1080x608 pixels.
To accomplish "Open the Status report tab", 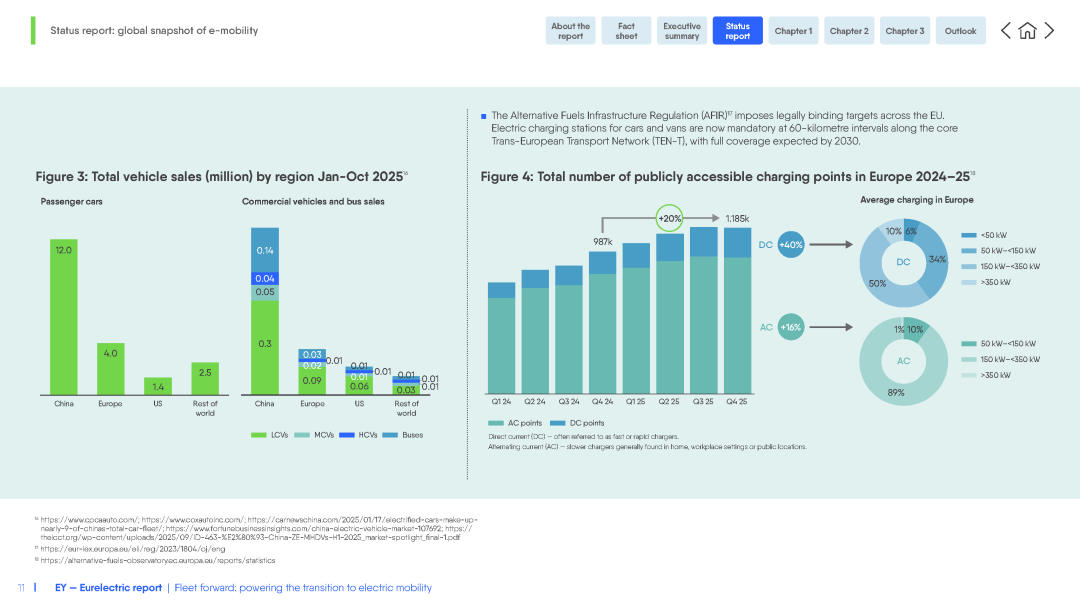I will tap(738, 31).
